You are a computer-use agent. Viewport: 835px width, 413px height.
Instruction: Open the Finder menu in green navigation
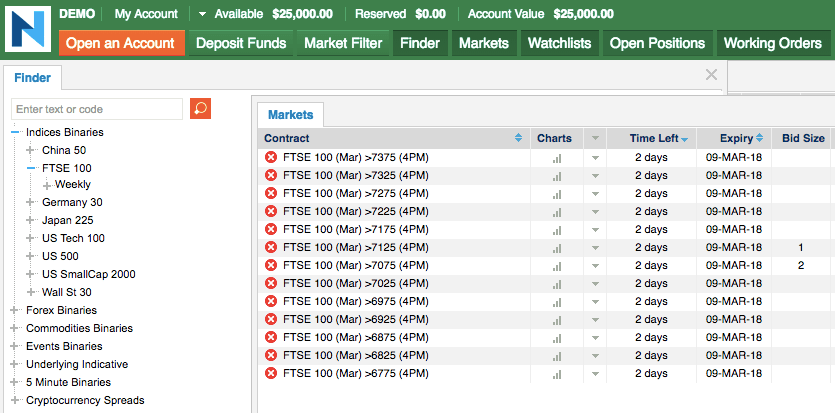(x=420, y=43)
